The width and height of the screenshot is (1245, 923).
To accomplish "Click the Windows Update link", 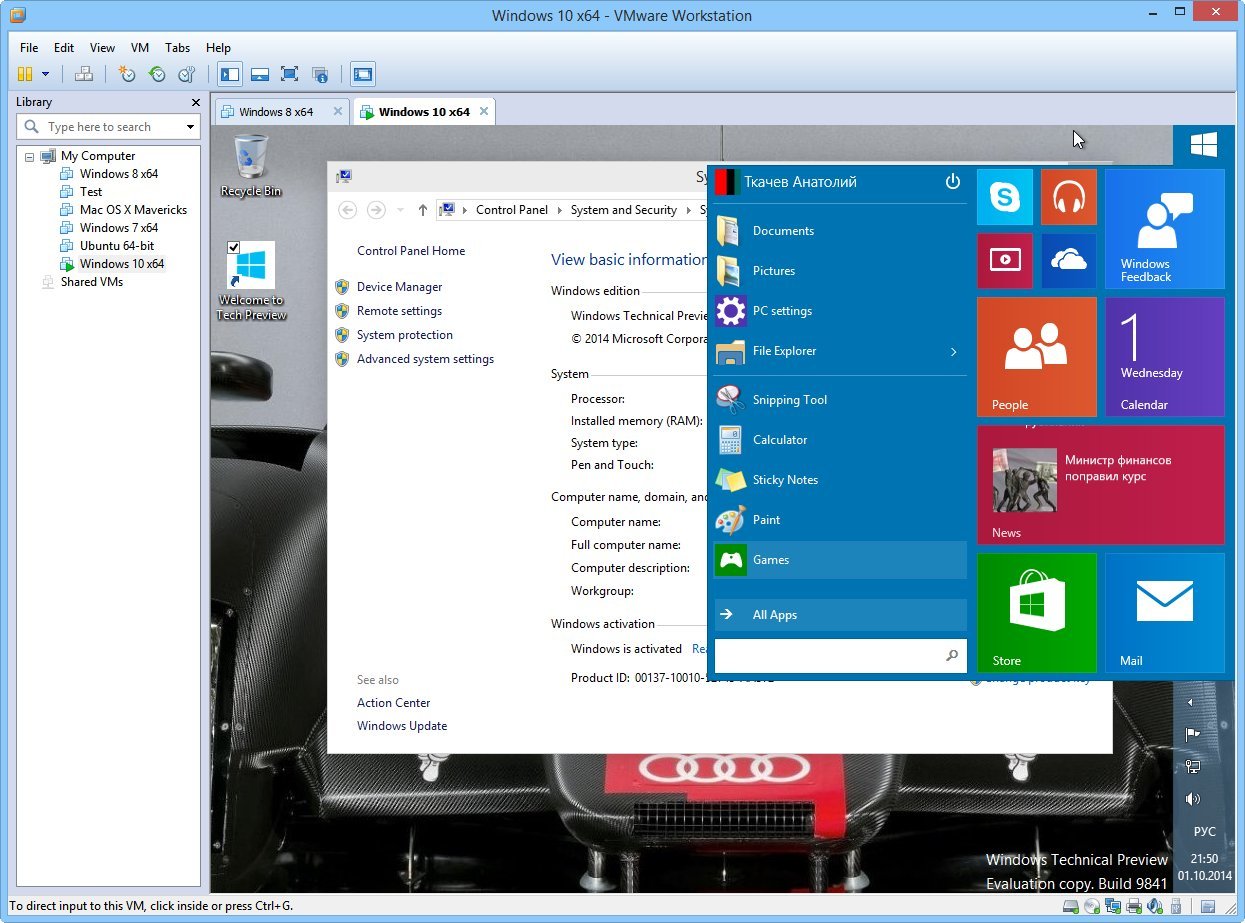I will tap(402, 726).
